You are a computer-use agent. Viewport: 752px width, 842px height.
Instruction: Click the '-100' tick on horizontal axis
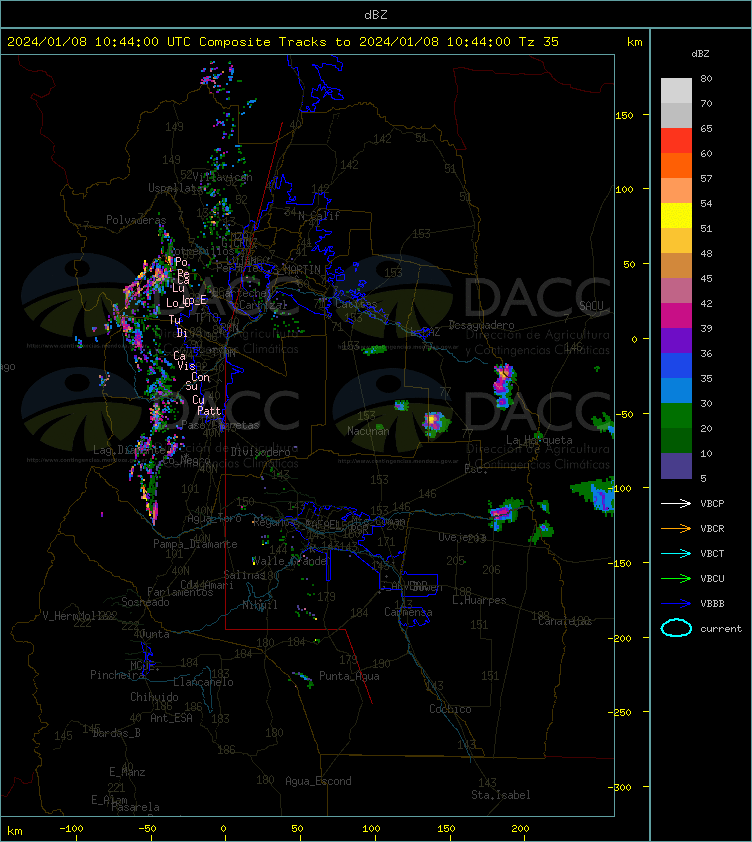[71, 828]
